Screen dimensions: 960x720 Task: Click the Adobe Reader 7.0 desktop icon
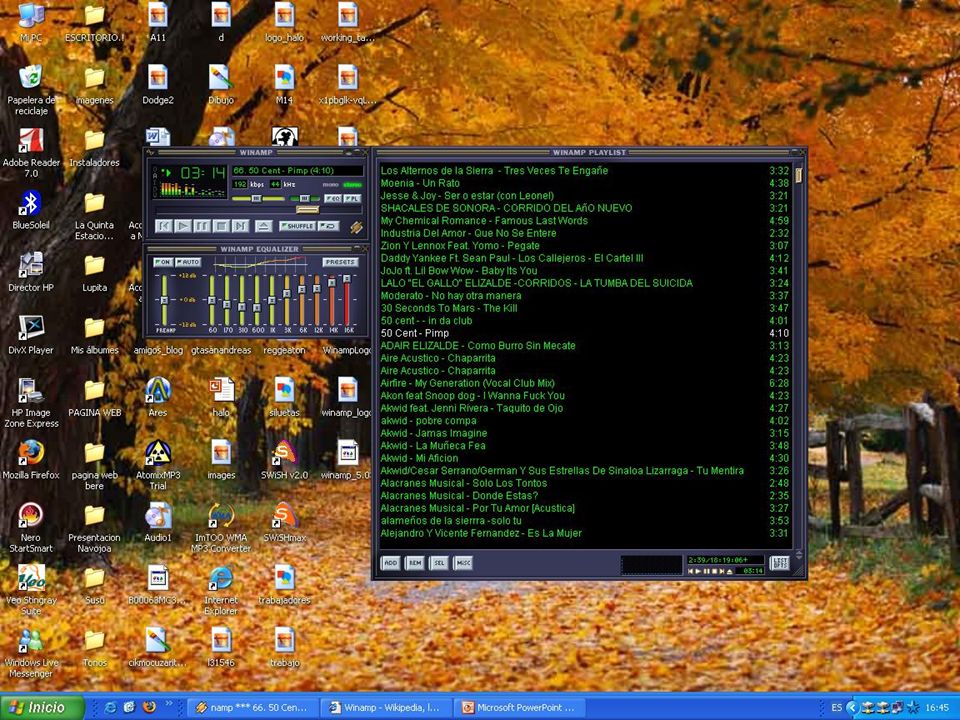(31, 152)
